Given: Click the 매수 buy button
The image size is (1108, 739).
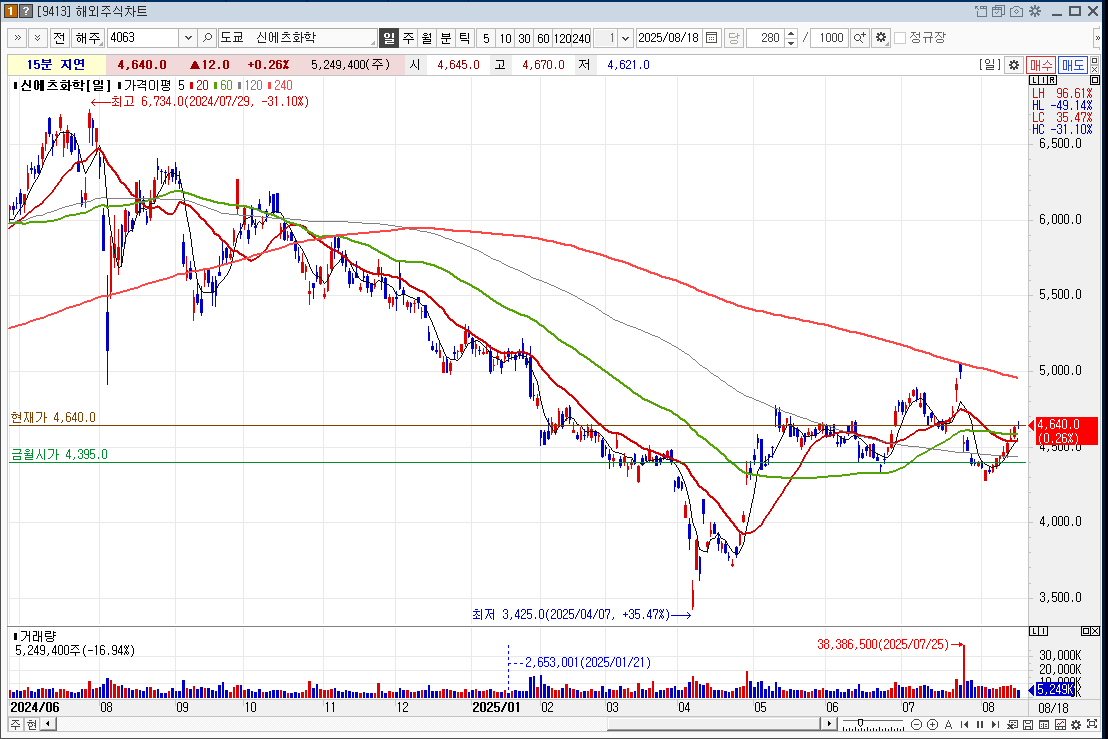Looking at the screenshot, I should tap(1041, 65).
